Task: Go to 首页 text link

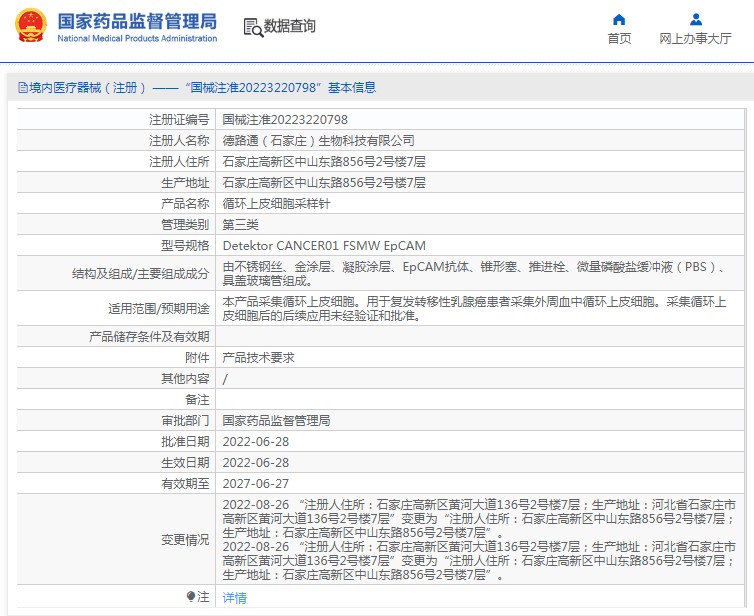Action: [619, 38]
